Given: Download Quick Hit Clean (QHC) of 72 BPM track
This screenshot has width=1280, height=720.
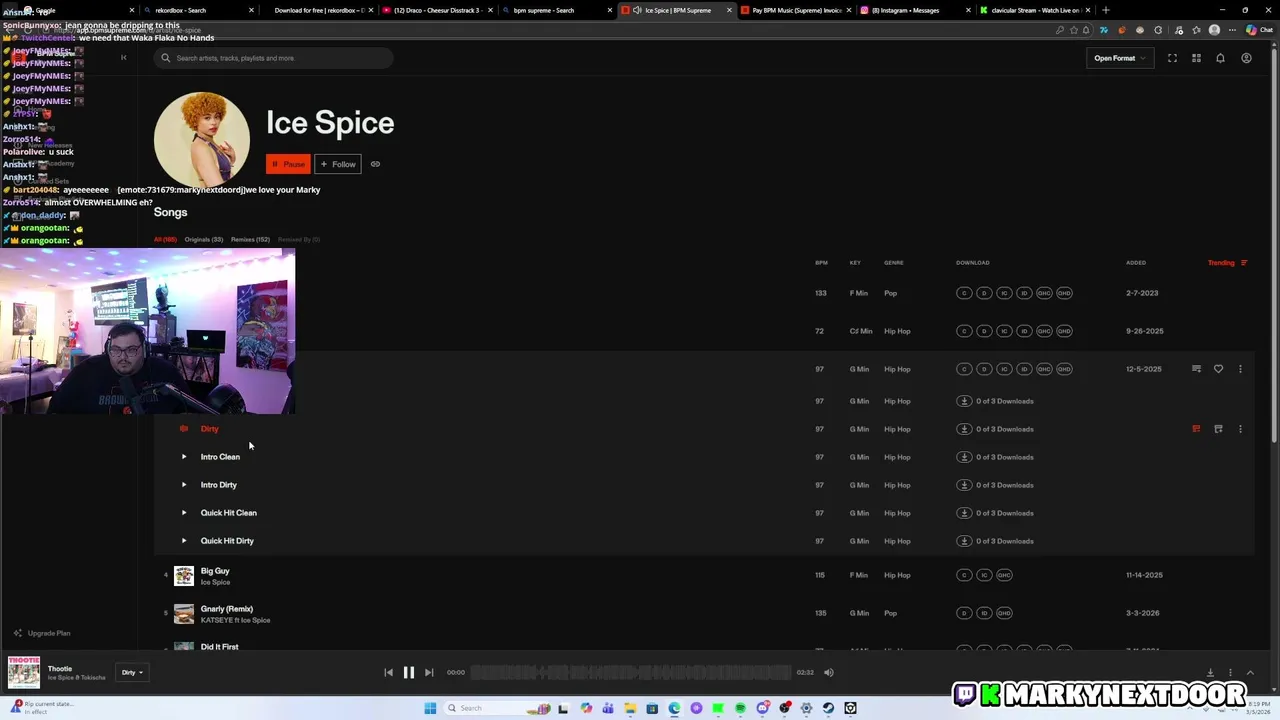Looking at the screenshot, I should tap(1044, 331).
